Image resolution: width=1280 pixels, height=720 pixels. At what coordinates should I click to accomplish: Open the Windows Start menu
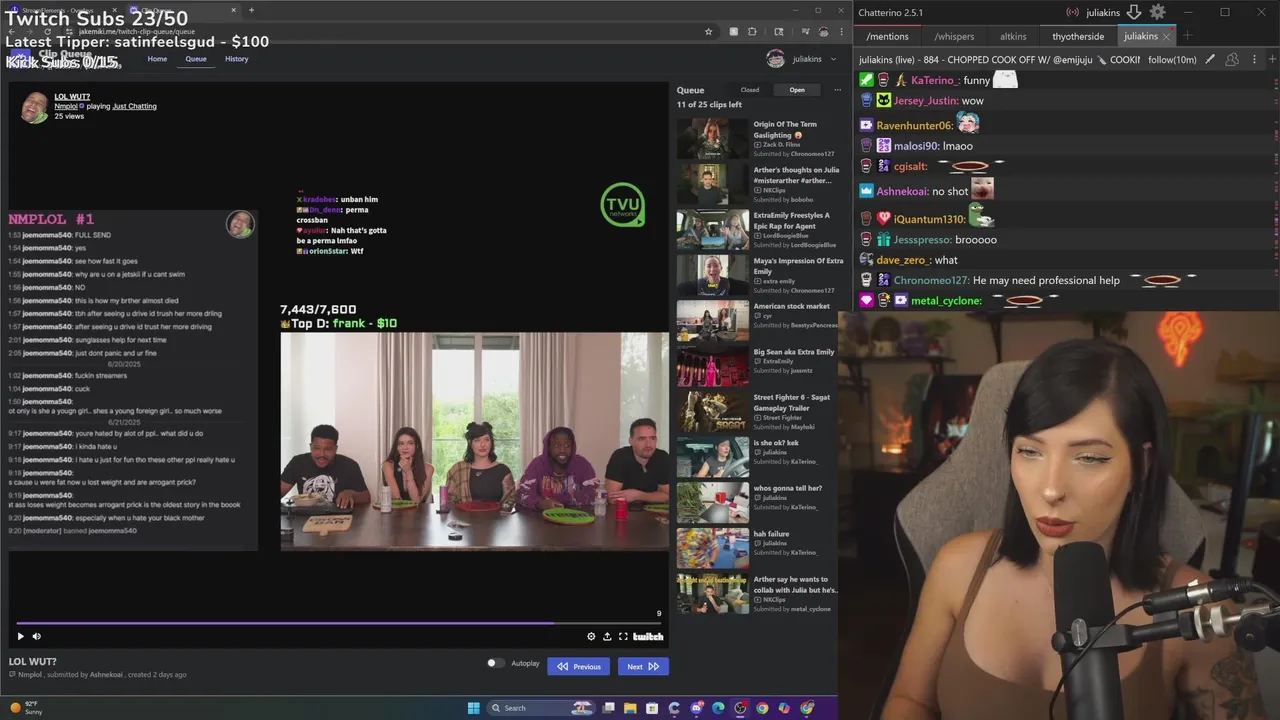473,708
